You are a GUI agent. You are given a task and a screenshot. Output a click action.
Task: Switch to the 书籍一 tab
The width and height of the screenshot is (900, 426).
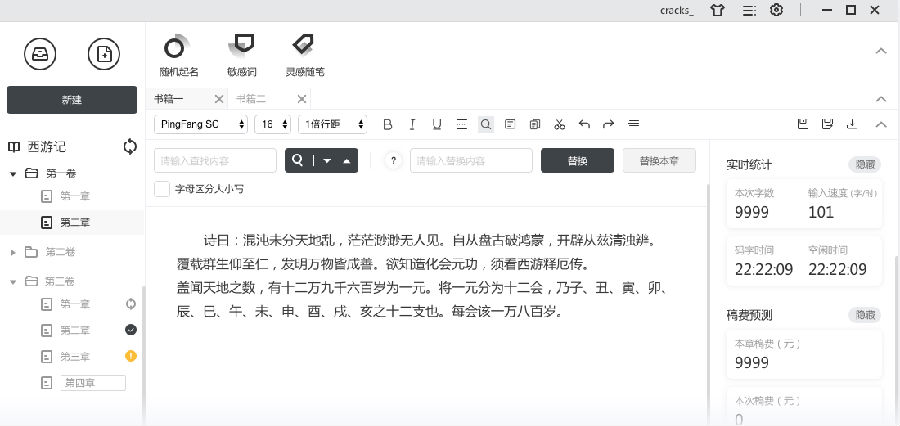(168, 99)
